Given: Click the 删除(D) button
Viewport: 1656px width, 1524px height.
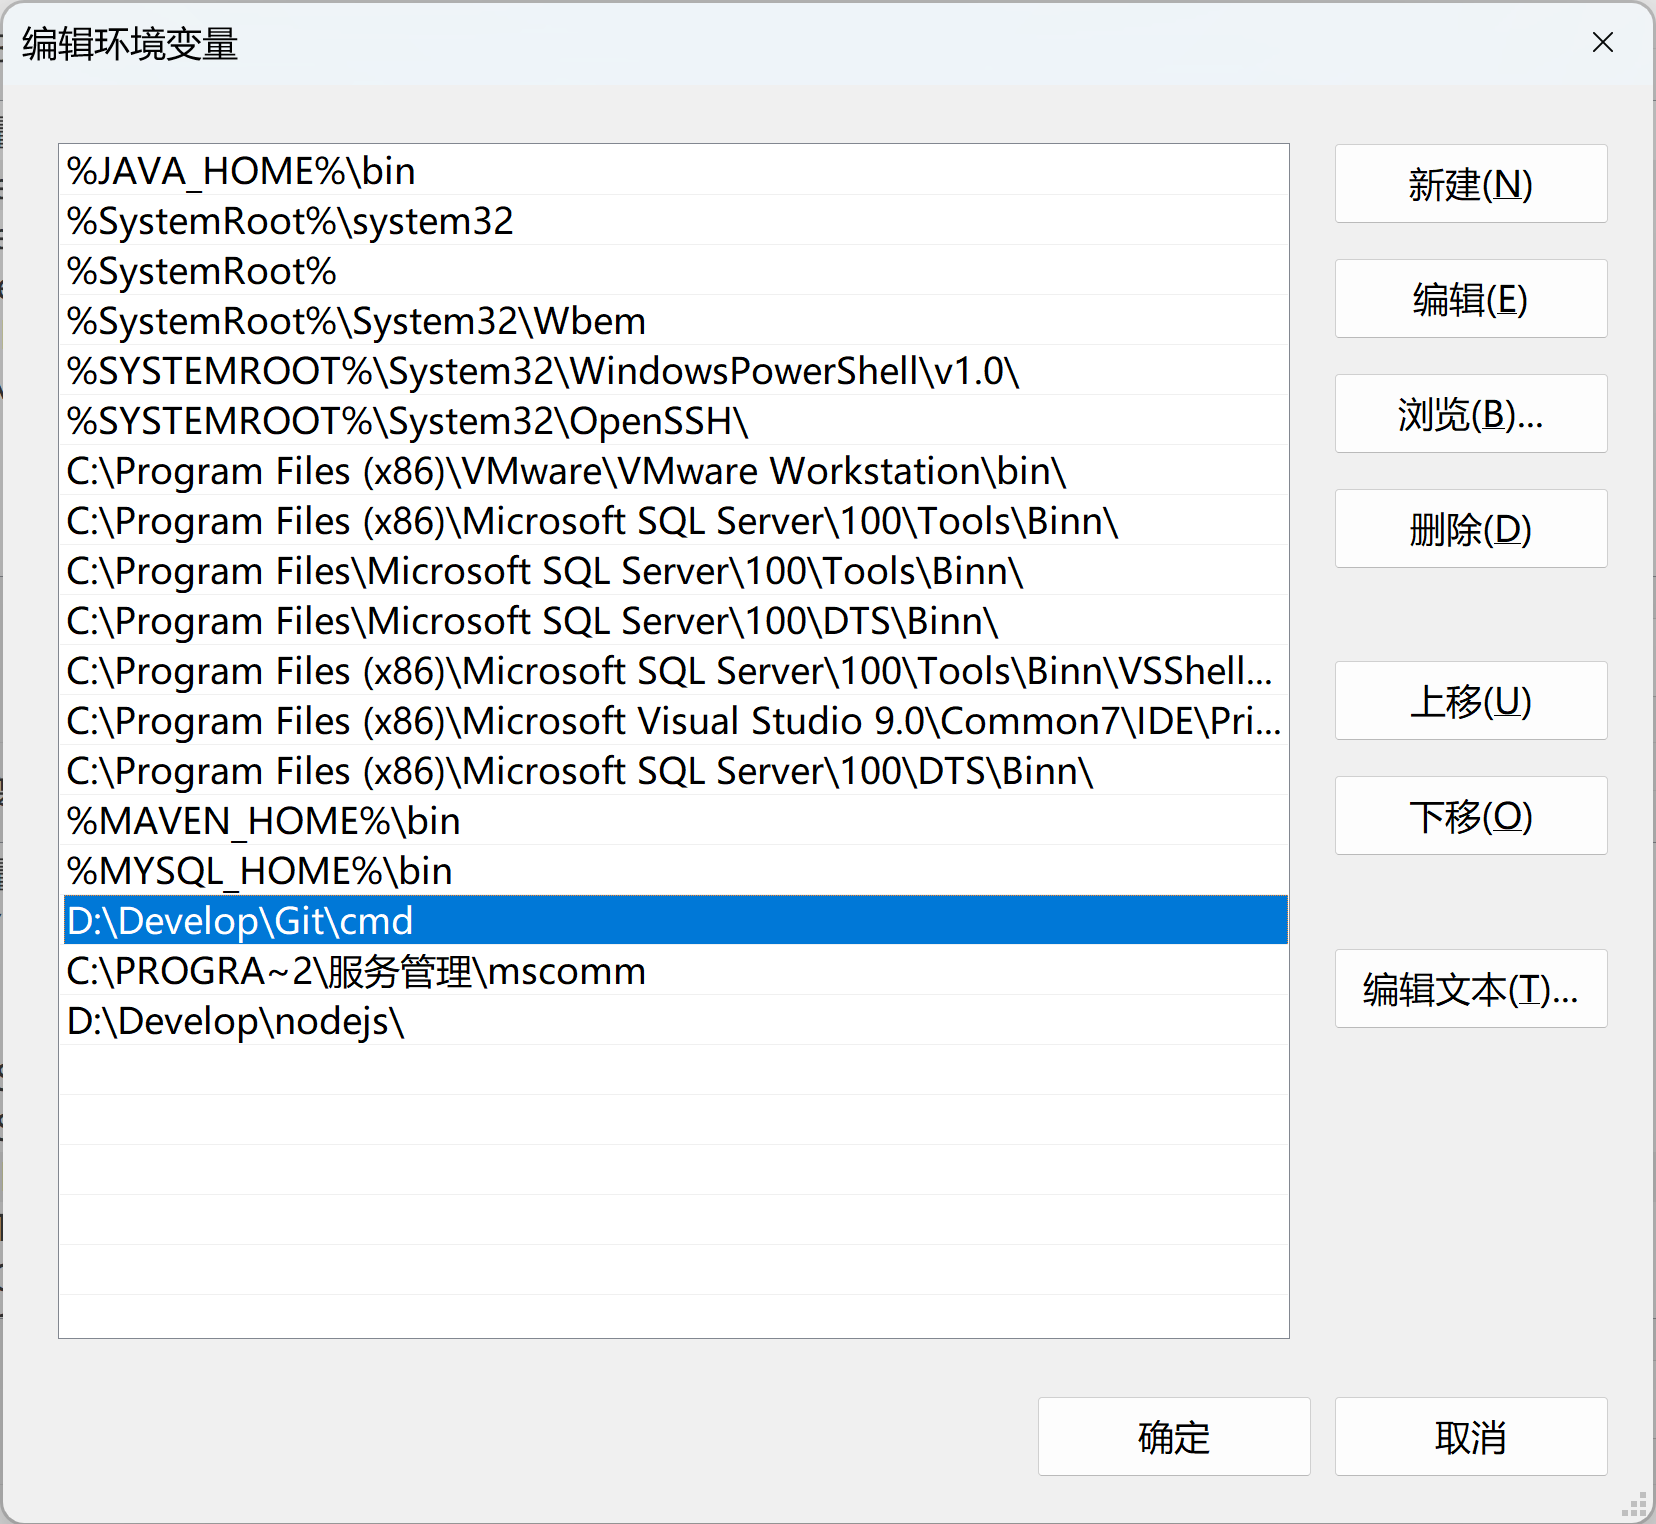Looking at the screenshot, I should coord(1470,529).
